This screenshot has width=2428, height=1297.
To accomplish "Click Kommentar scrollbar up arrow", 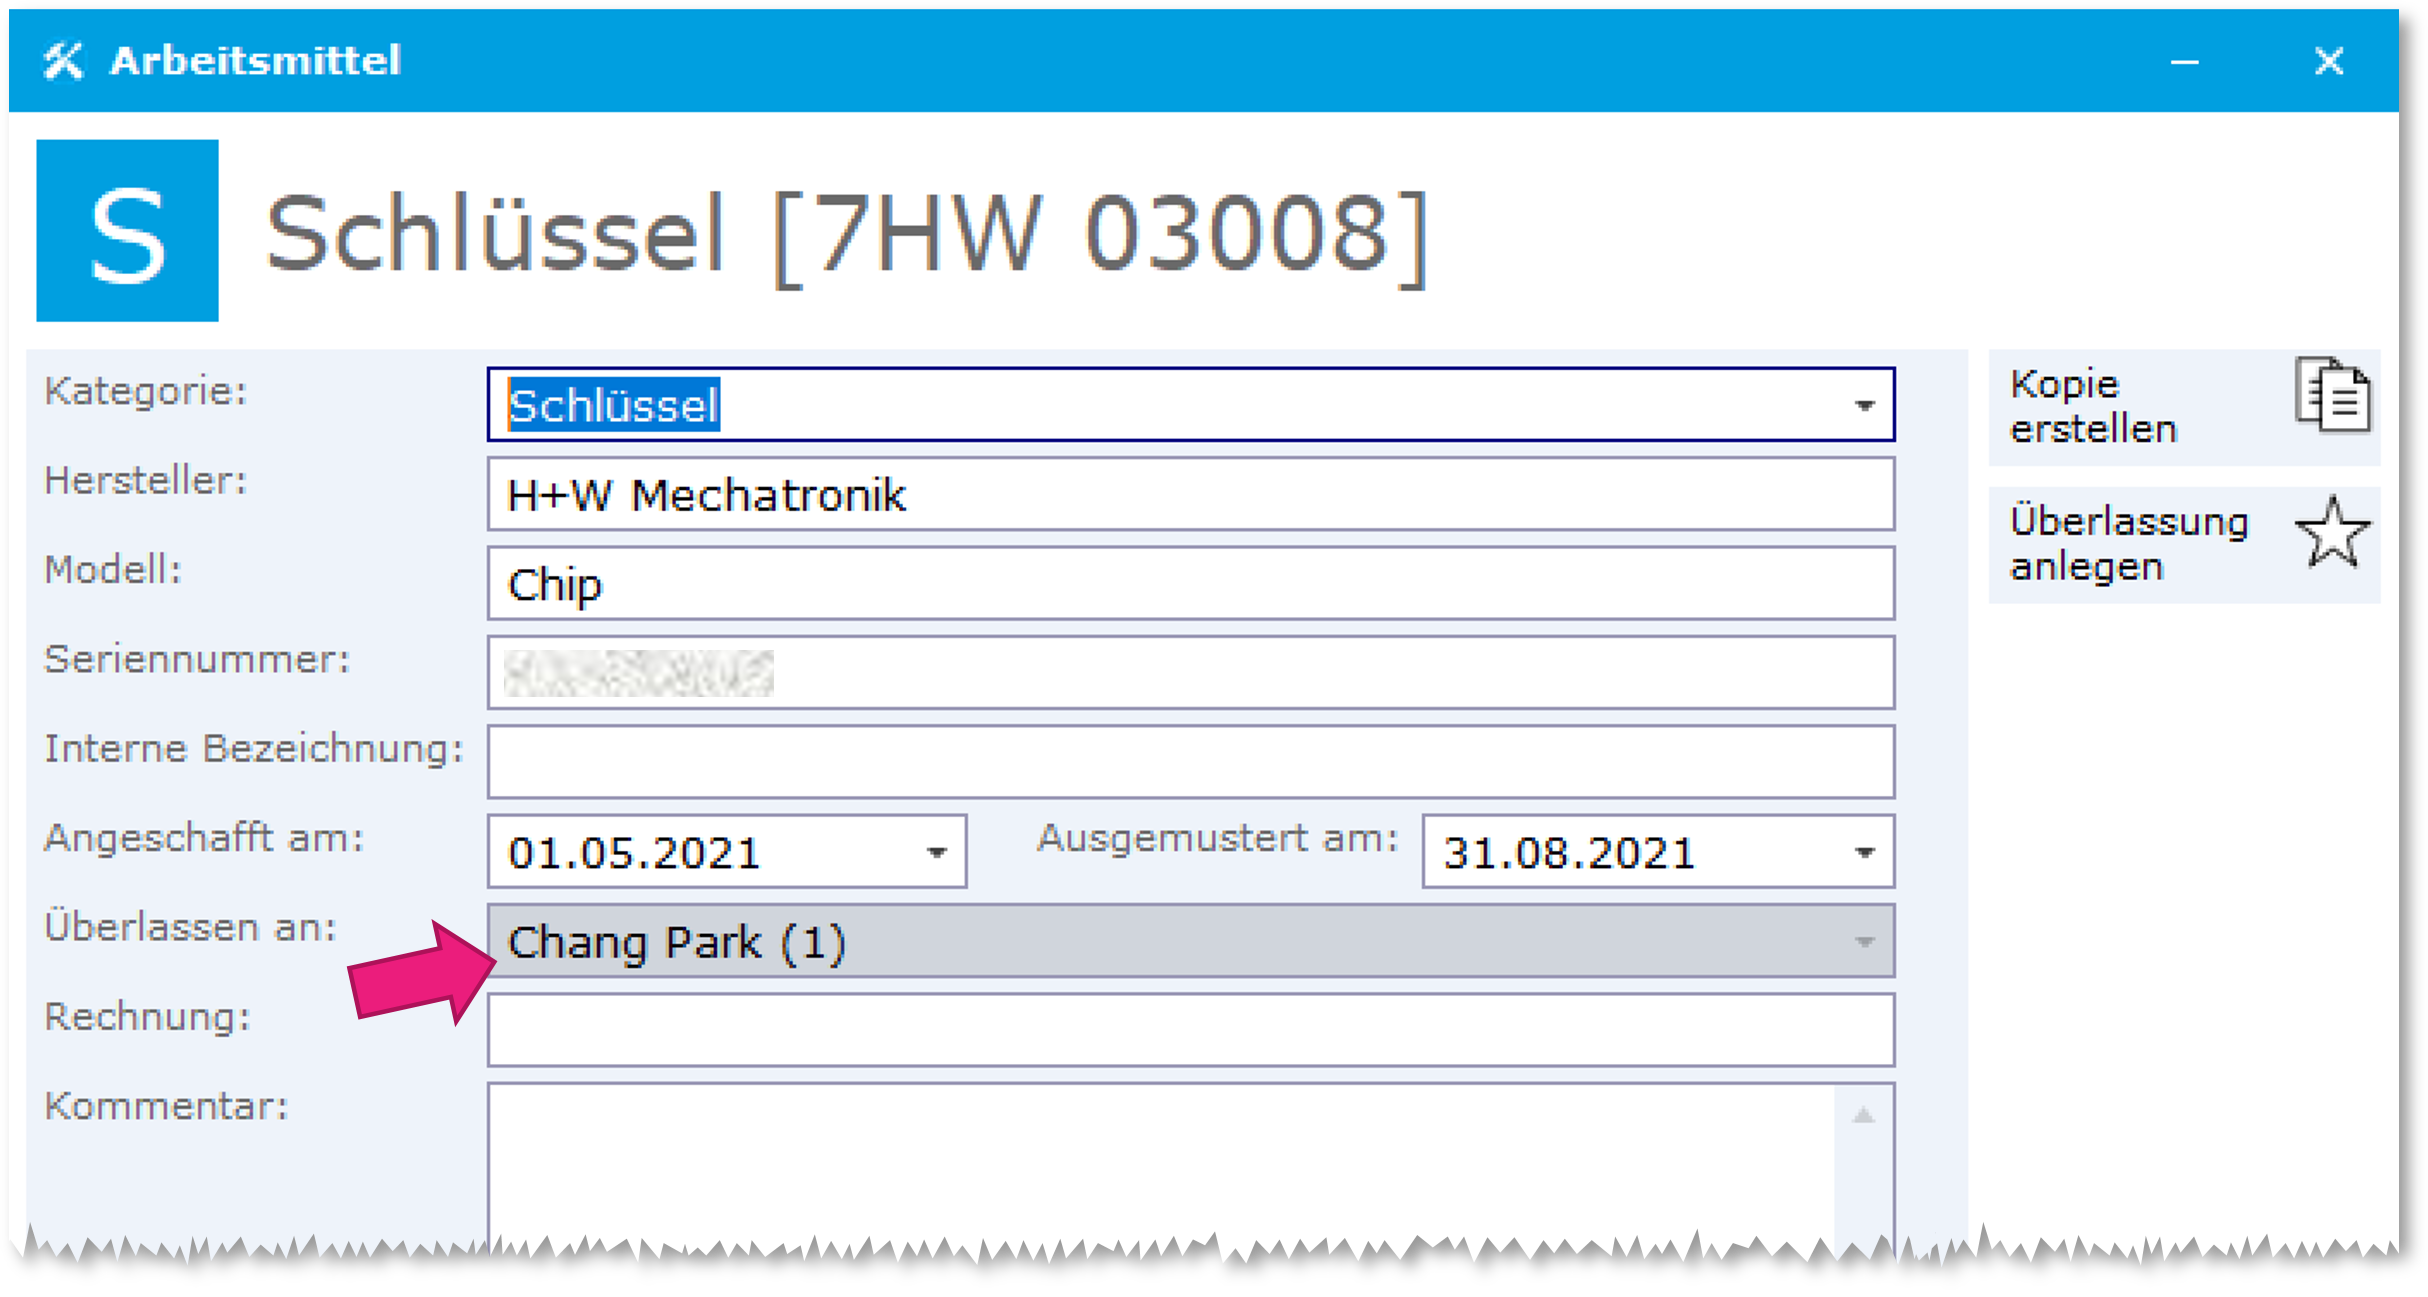I will pyautogui.click(x=1863, y=1116).
